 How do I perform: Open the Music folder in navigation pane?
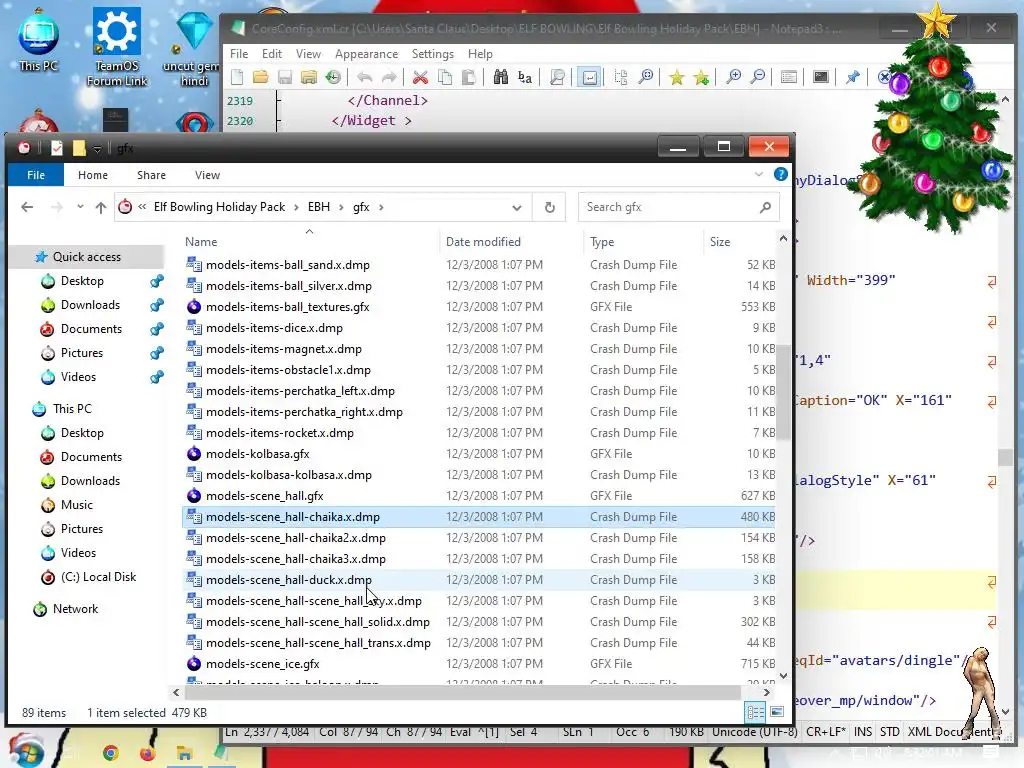76,505
